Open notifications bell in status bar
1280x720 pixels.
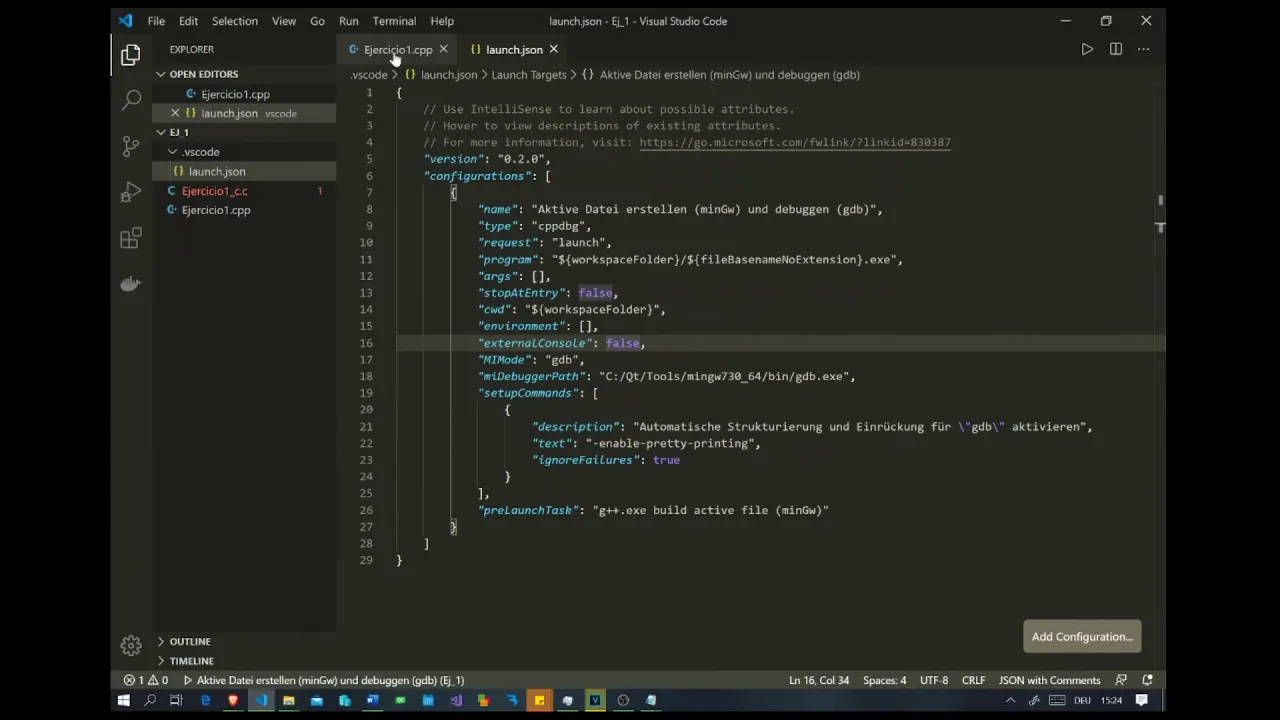tap(1148, 680)
